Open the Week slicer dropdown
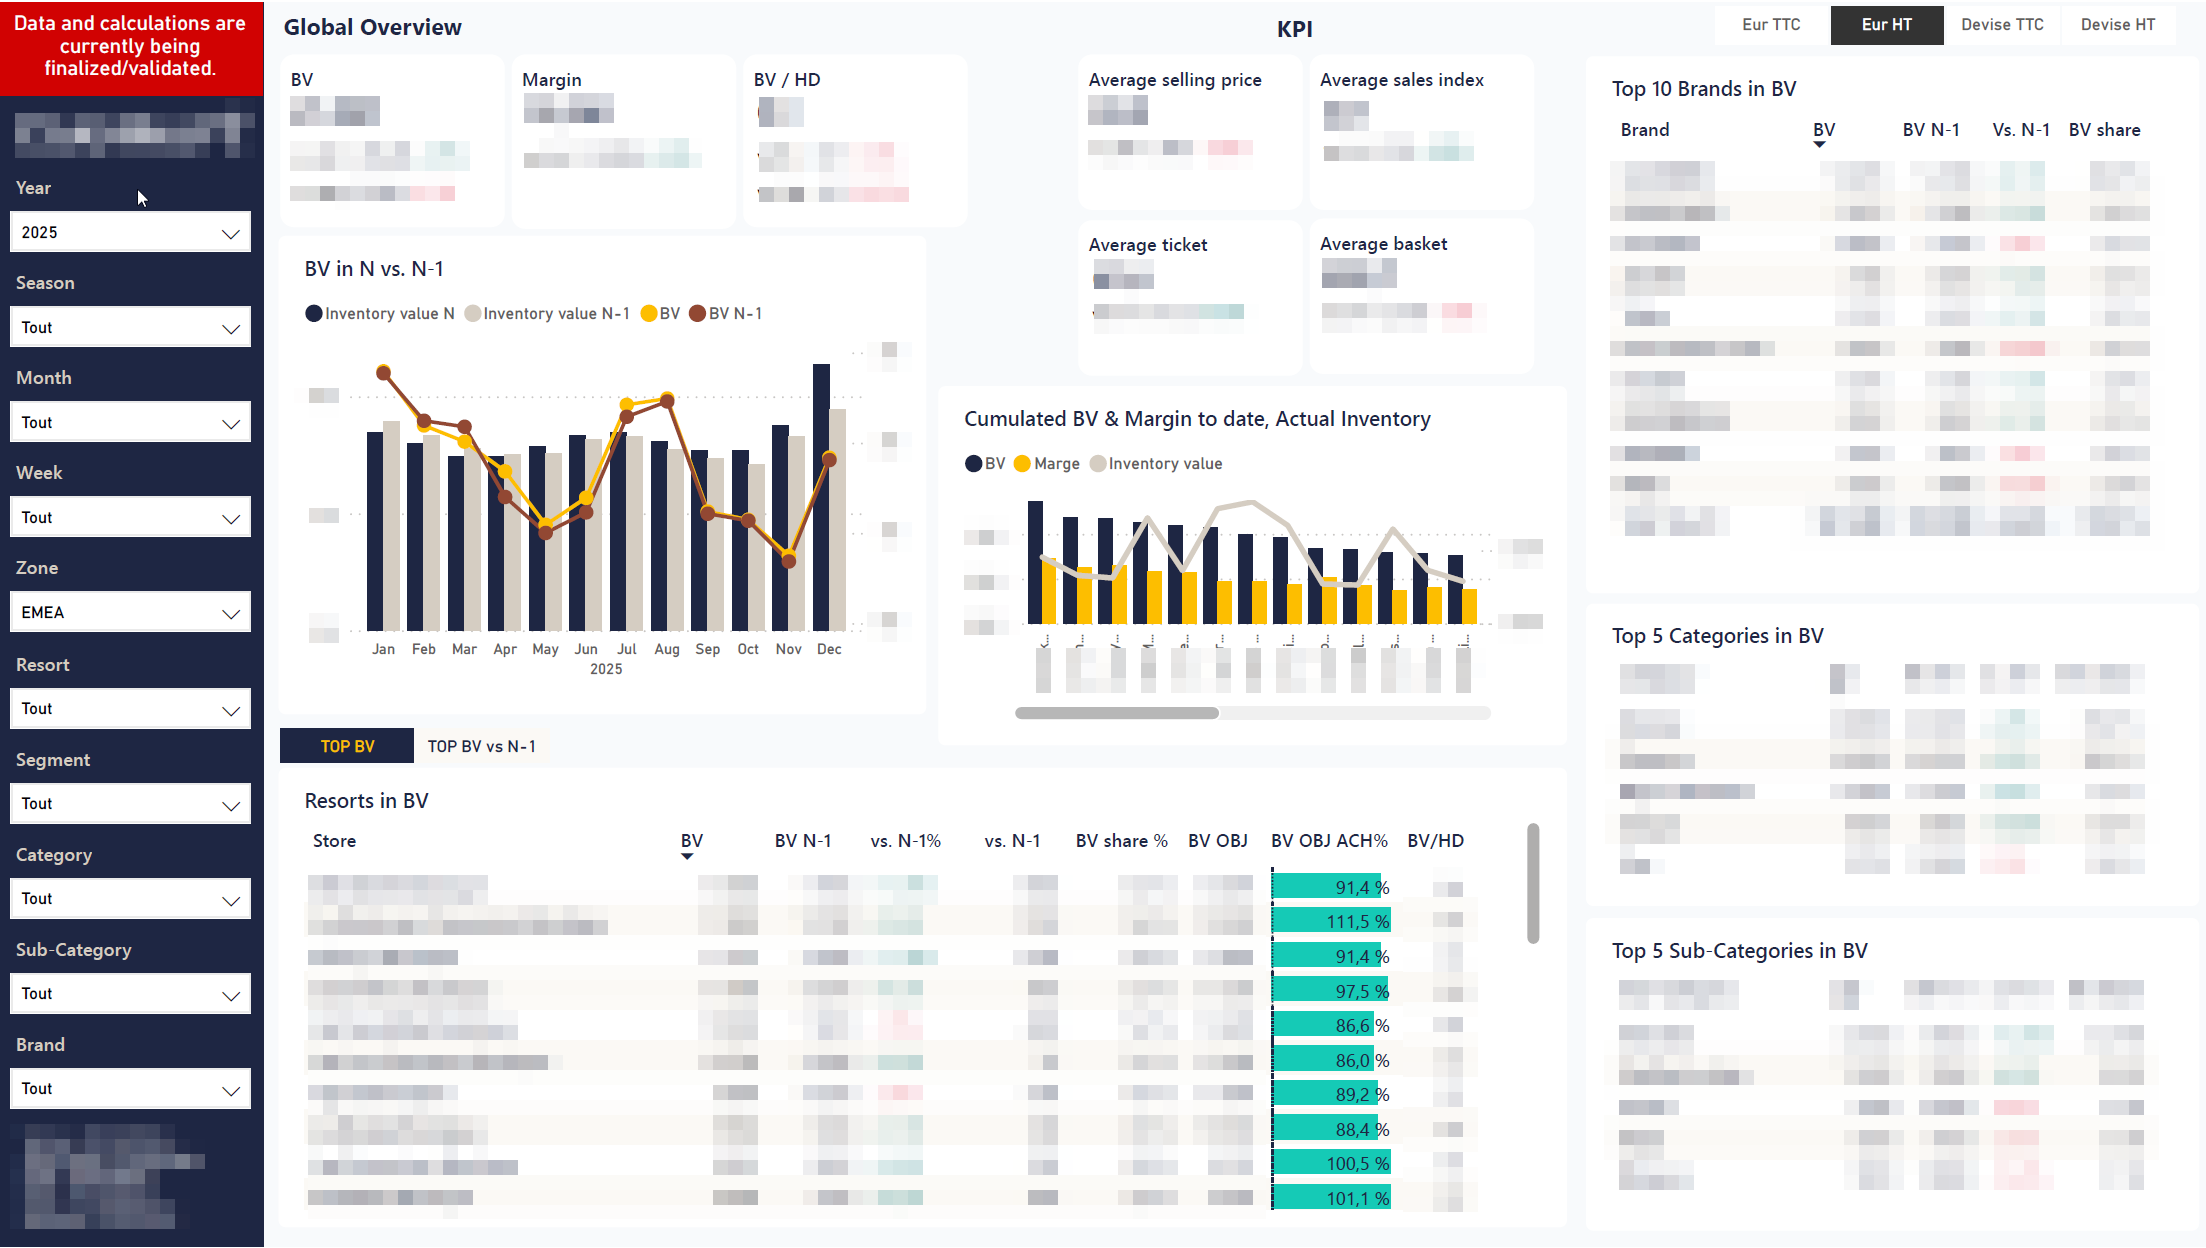This screenshot has width=2206, height=1248. [130, 516]
